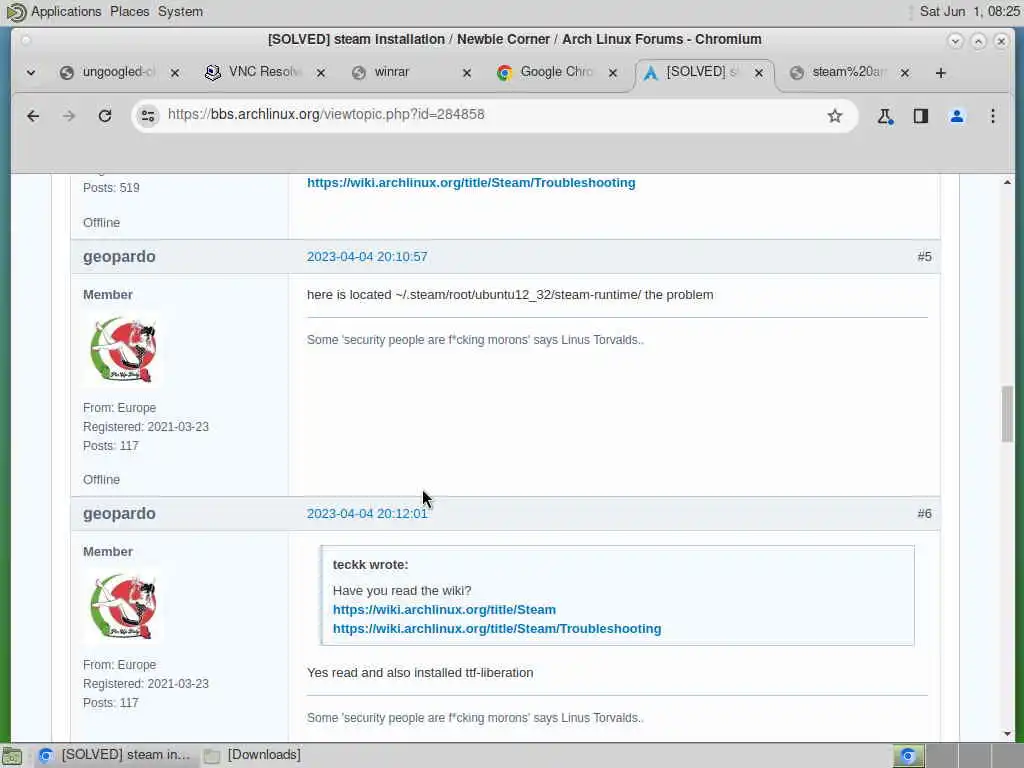Open the Places menu

pyautogui.click(x=129, y=12)
